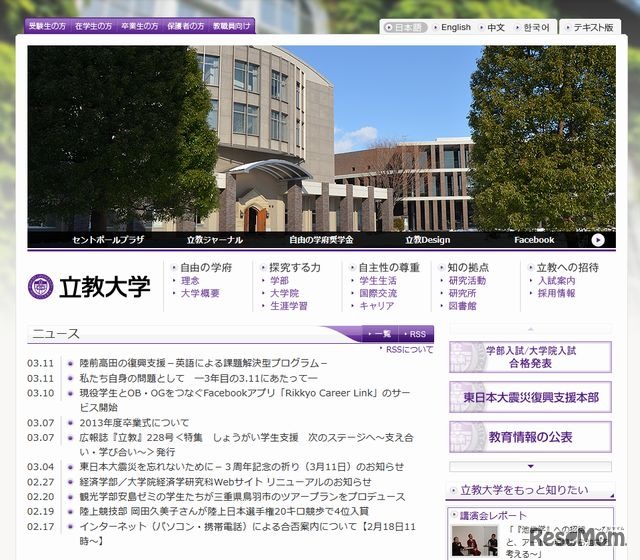The image size is (640, 560).
Task: Open Facebook in banner strip
Action: 534,240
